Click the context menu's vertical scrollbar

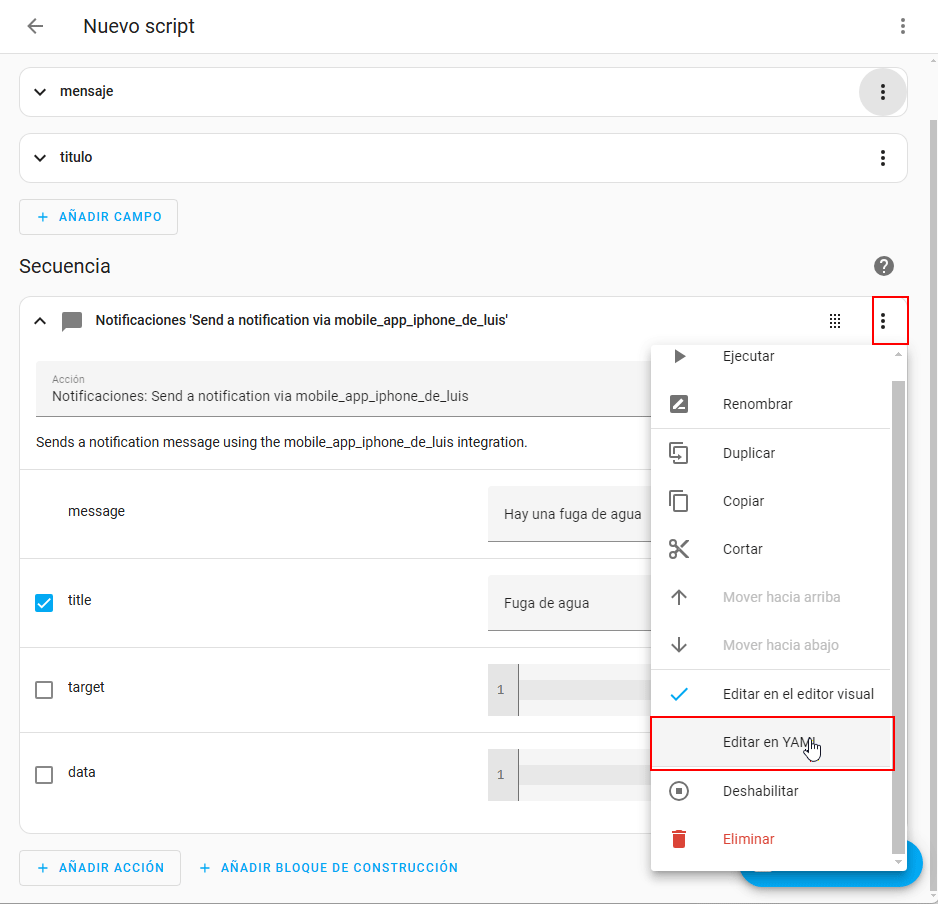pos(898,600)
